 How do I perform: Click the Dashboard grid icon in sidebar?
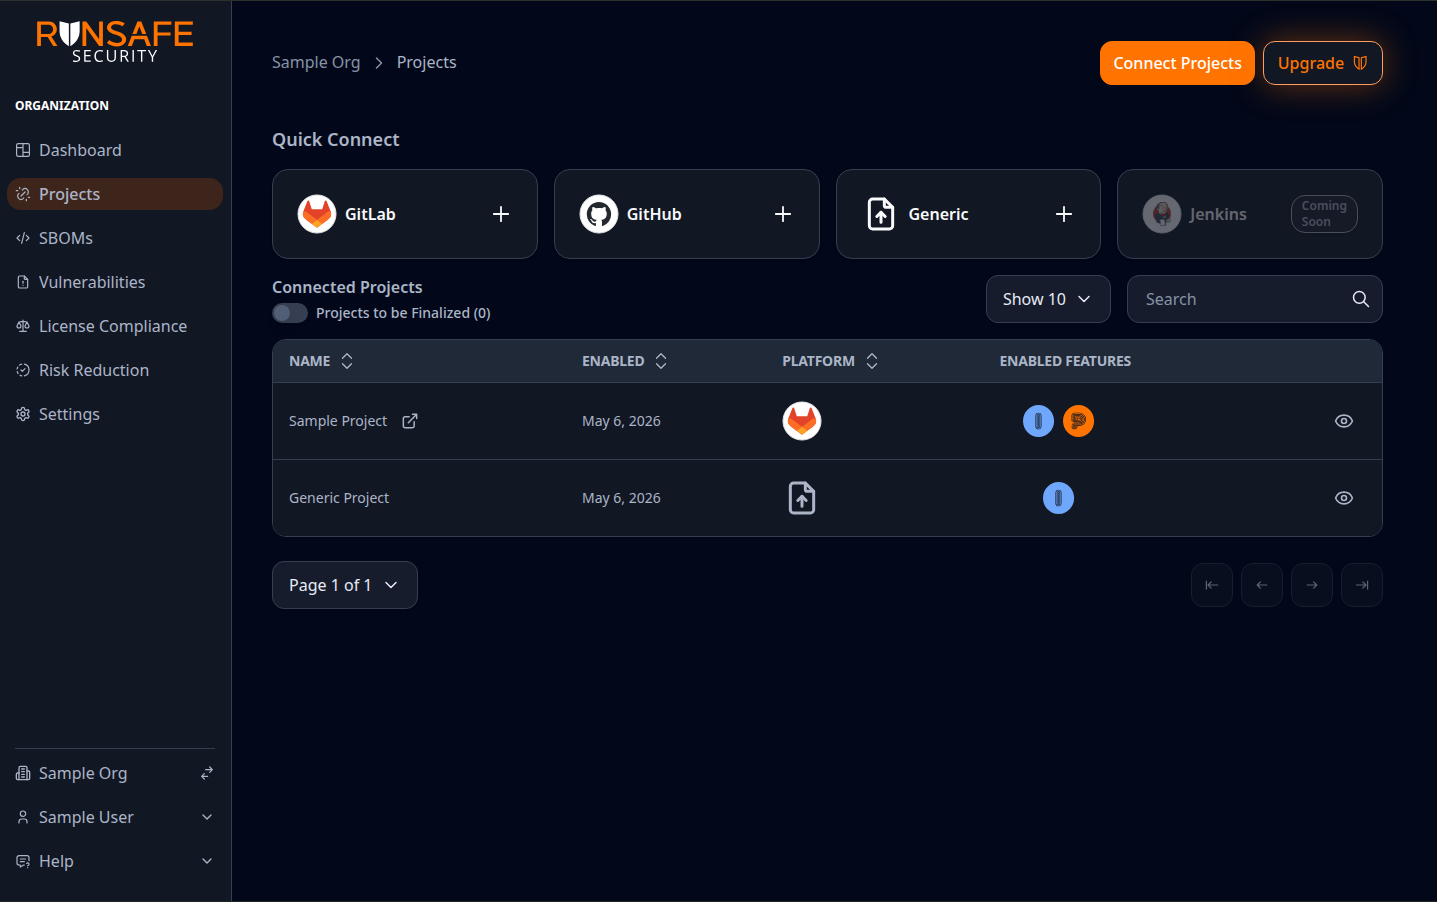click(23, 150)
